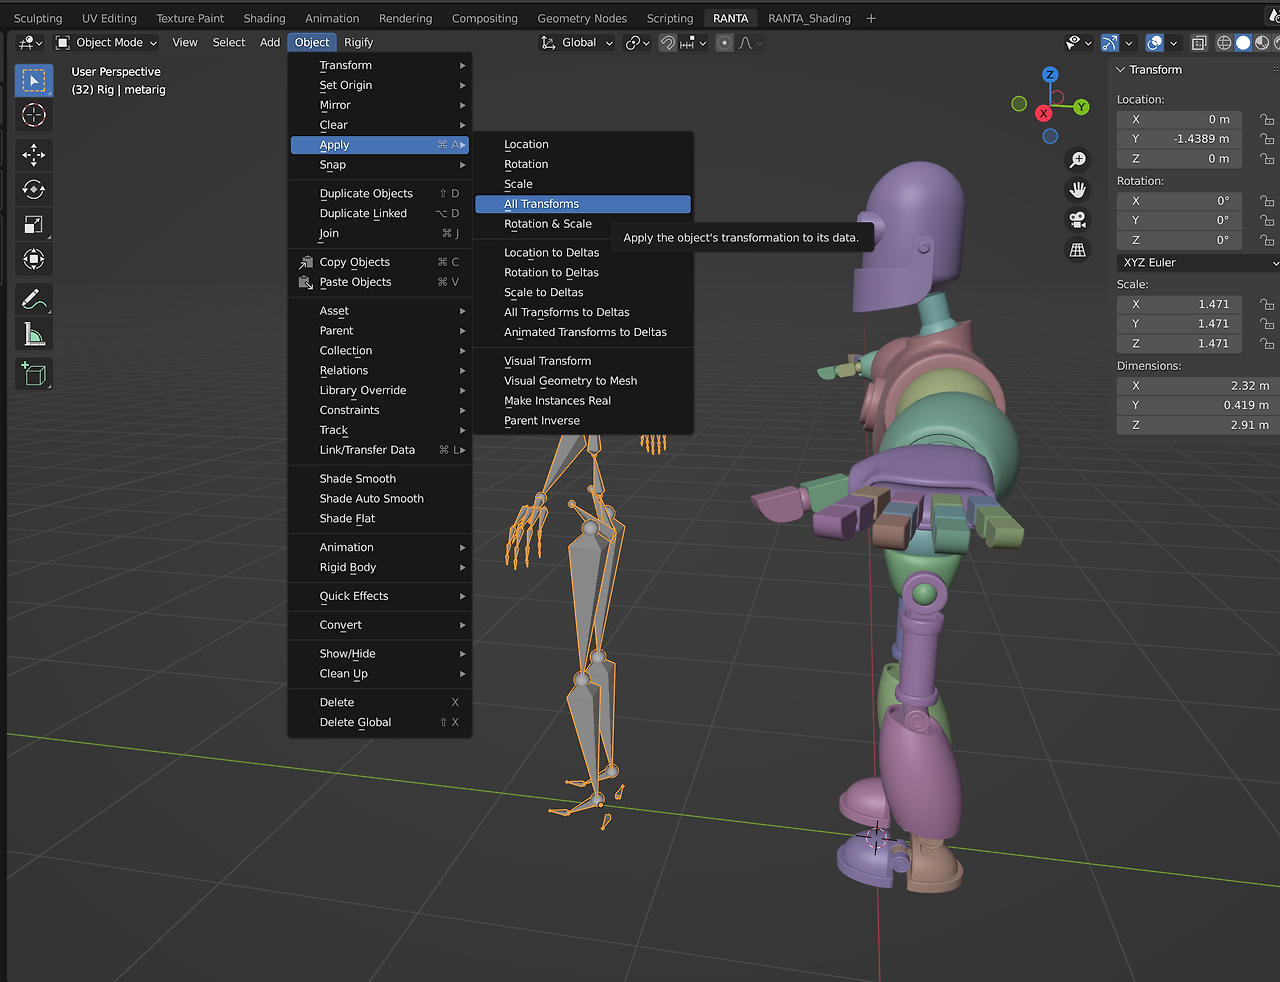The height and width of the screenshot is (982, 1280).
Task: Click the Scale X value field
Action: 1179,304
